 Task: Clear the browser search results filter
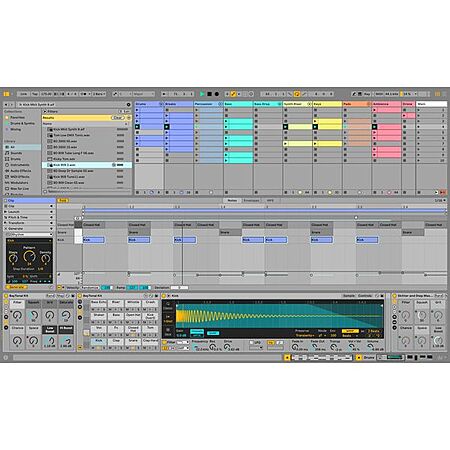pos(118,118)
